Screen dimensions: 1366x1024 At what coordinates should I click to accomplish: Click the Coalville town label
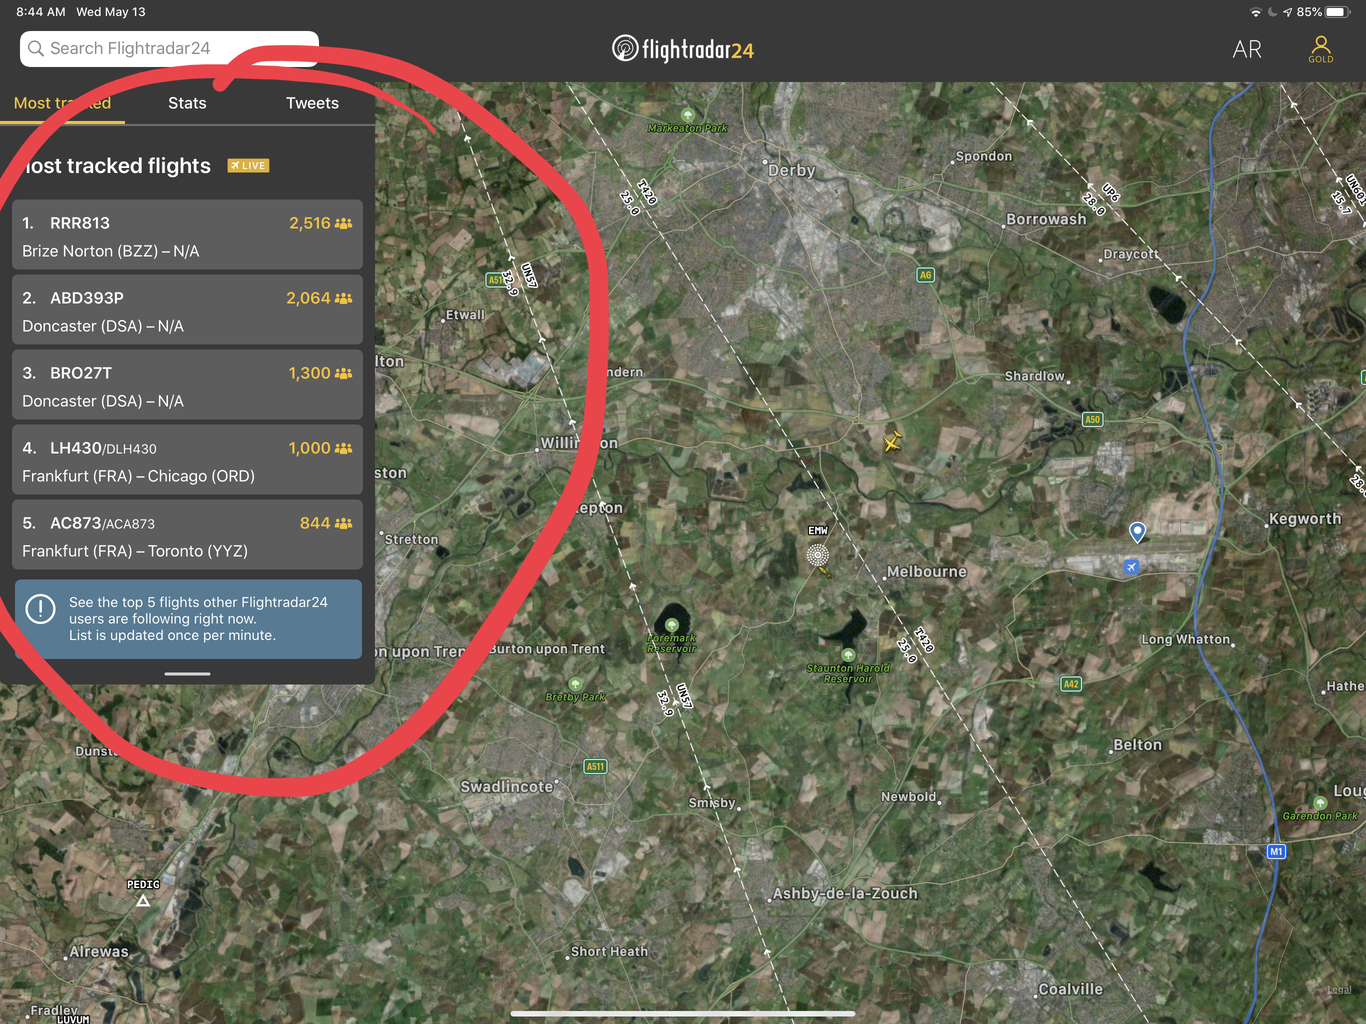tap(1071, 989)
